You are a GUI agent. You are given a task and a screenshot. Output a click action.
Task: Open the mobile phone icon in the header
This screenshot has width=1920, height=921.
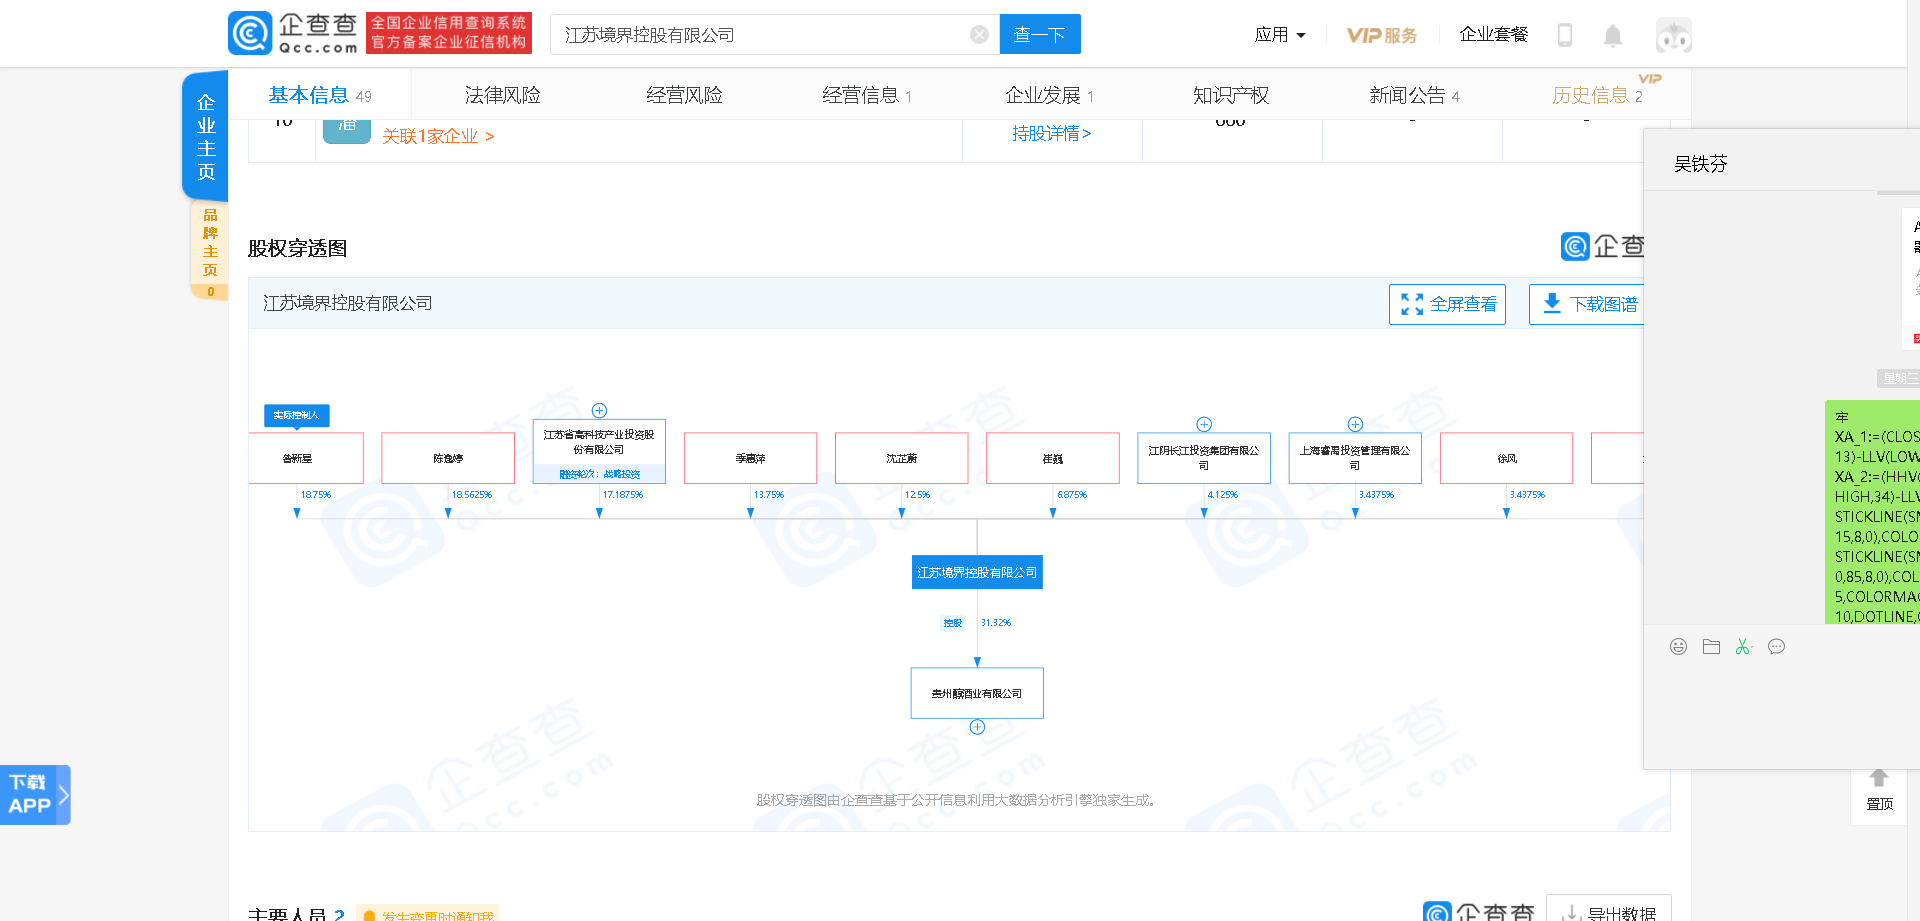tap(1565, 35)
